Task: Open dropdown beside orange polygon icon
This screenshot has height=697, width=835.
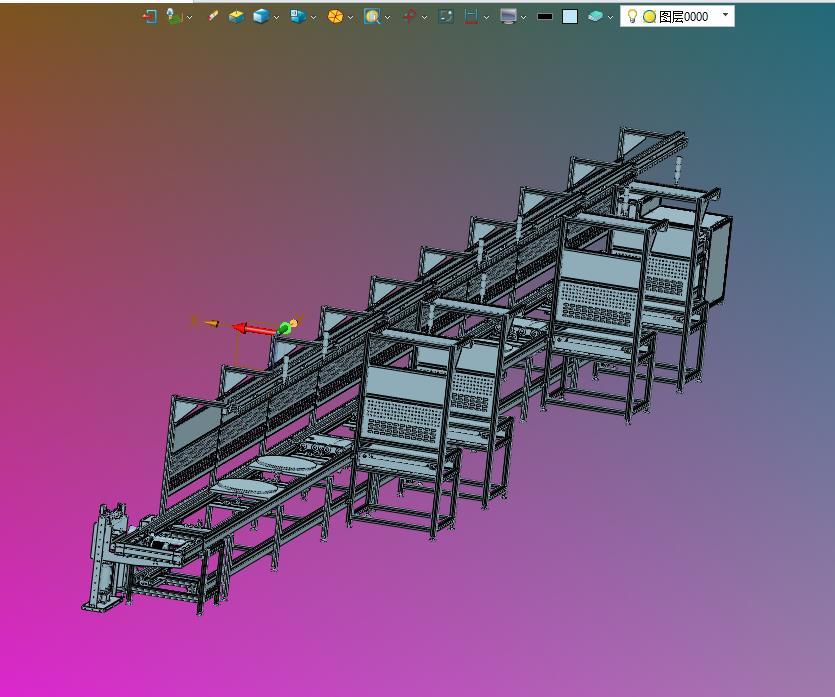Action: coord(350,18)
